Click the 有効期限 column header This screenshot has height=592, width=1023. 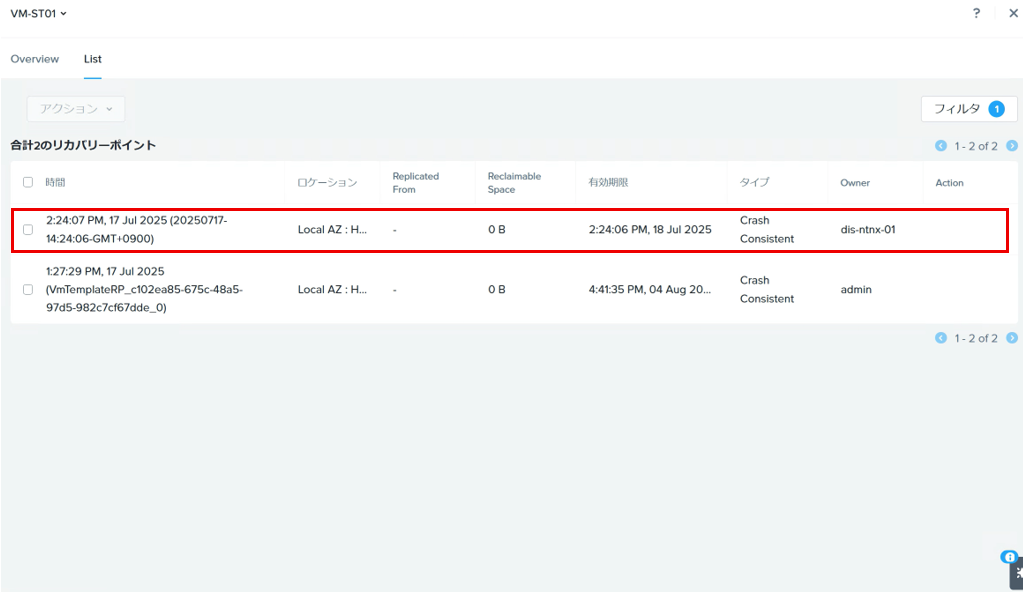click(608, 182)
